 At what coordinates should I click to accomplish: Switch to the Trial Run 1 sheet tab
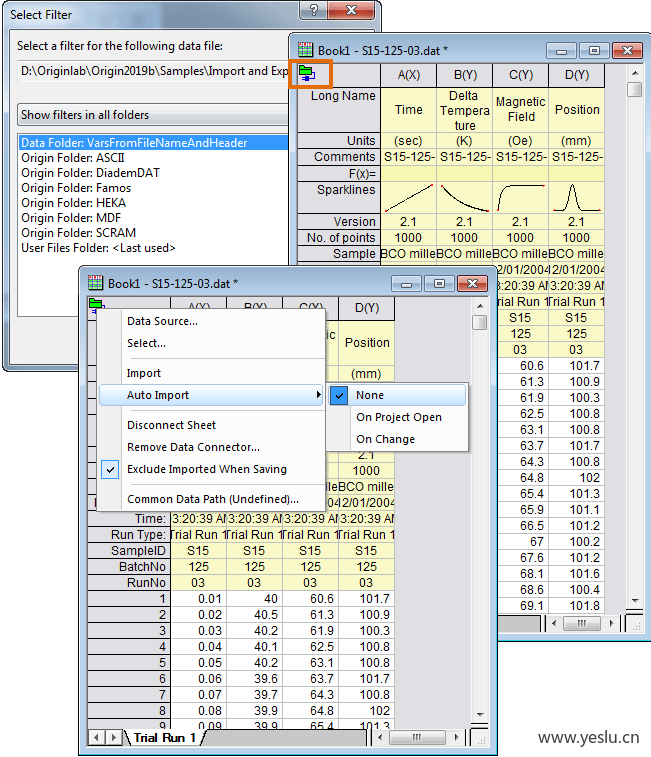click(164, 738)
